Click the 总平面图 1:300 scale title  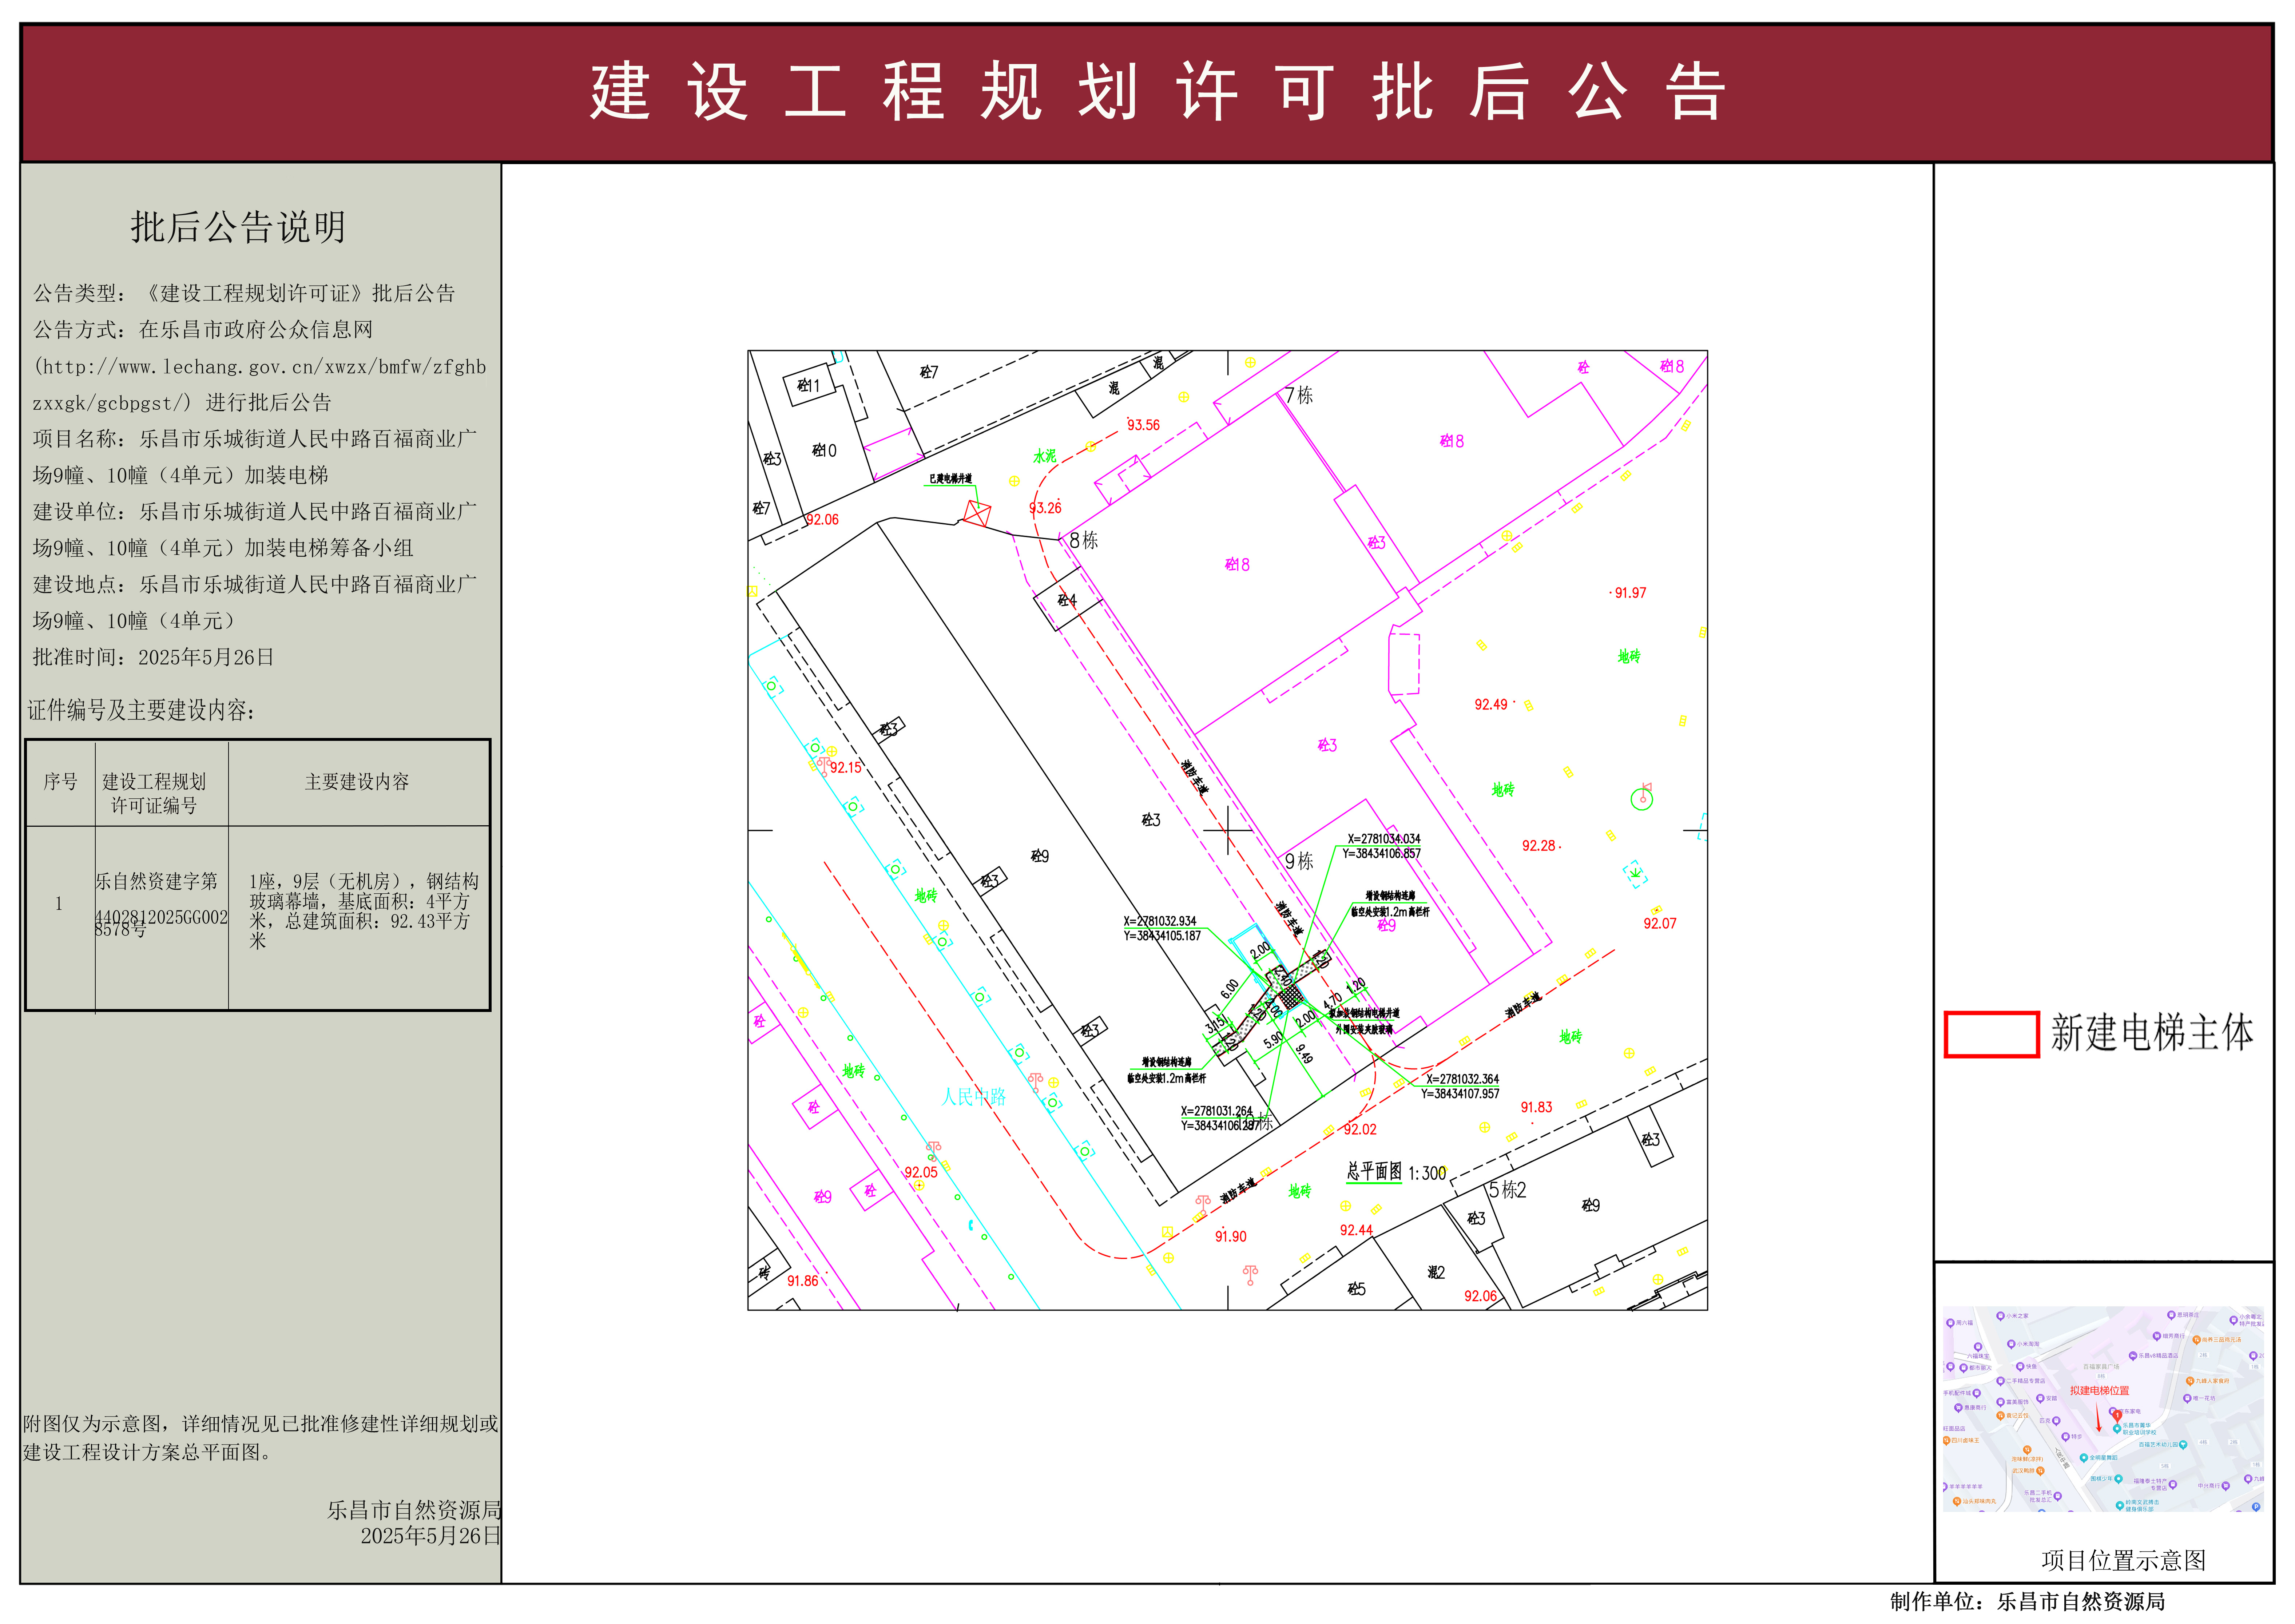[1396, 1172]
